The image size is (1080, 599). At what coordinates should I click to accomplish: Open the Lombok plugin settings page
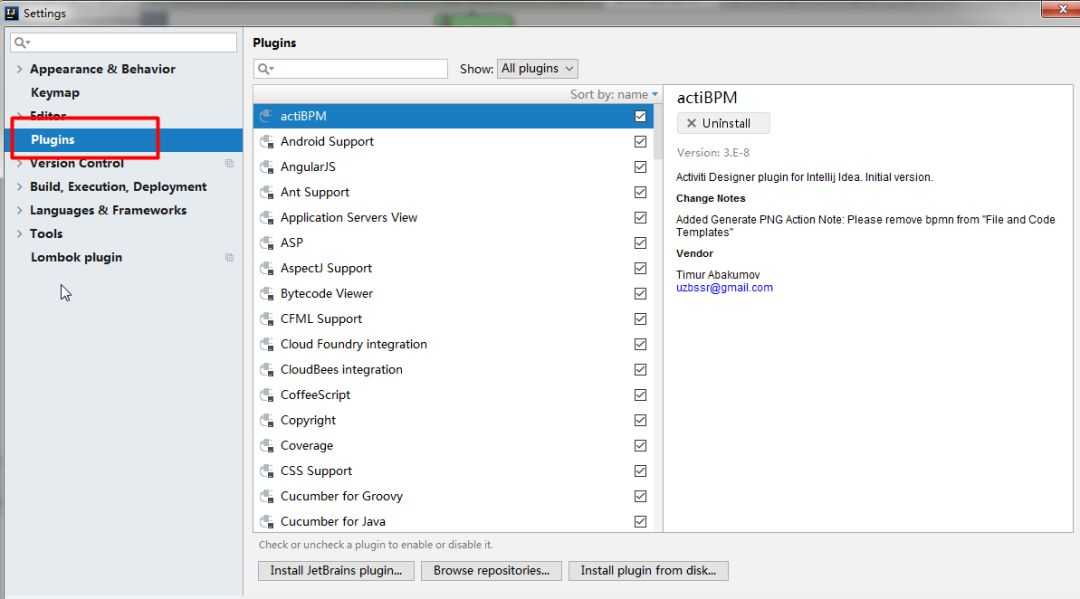[76, 258]
